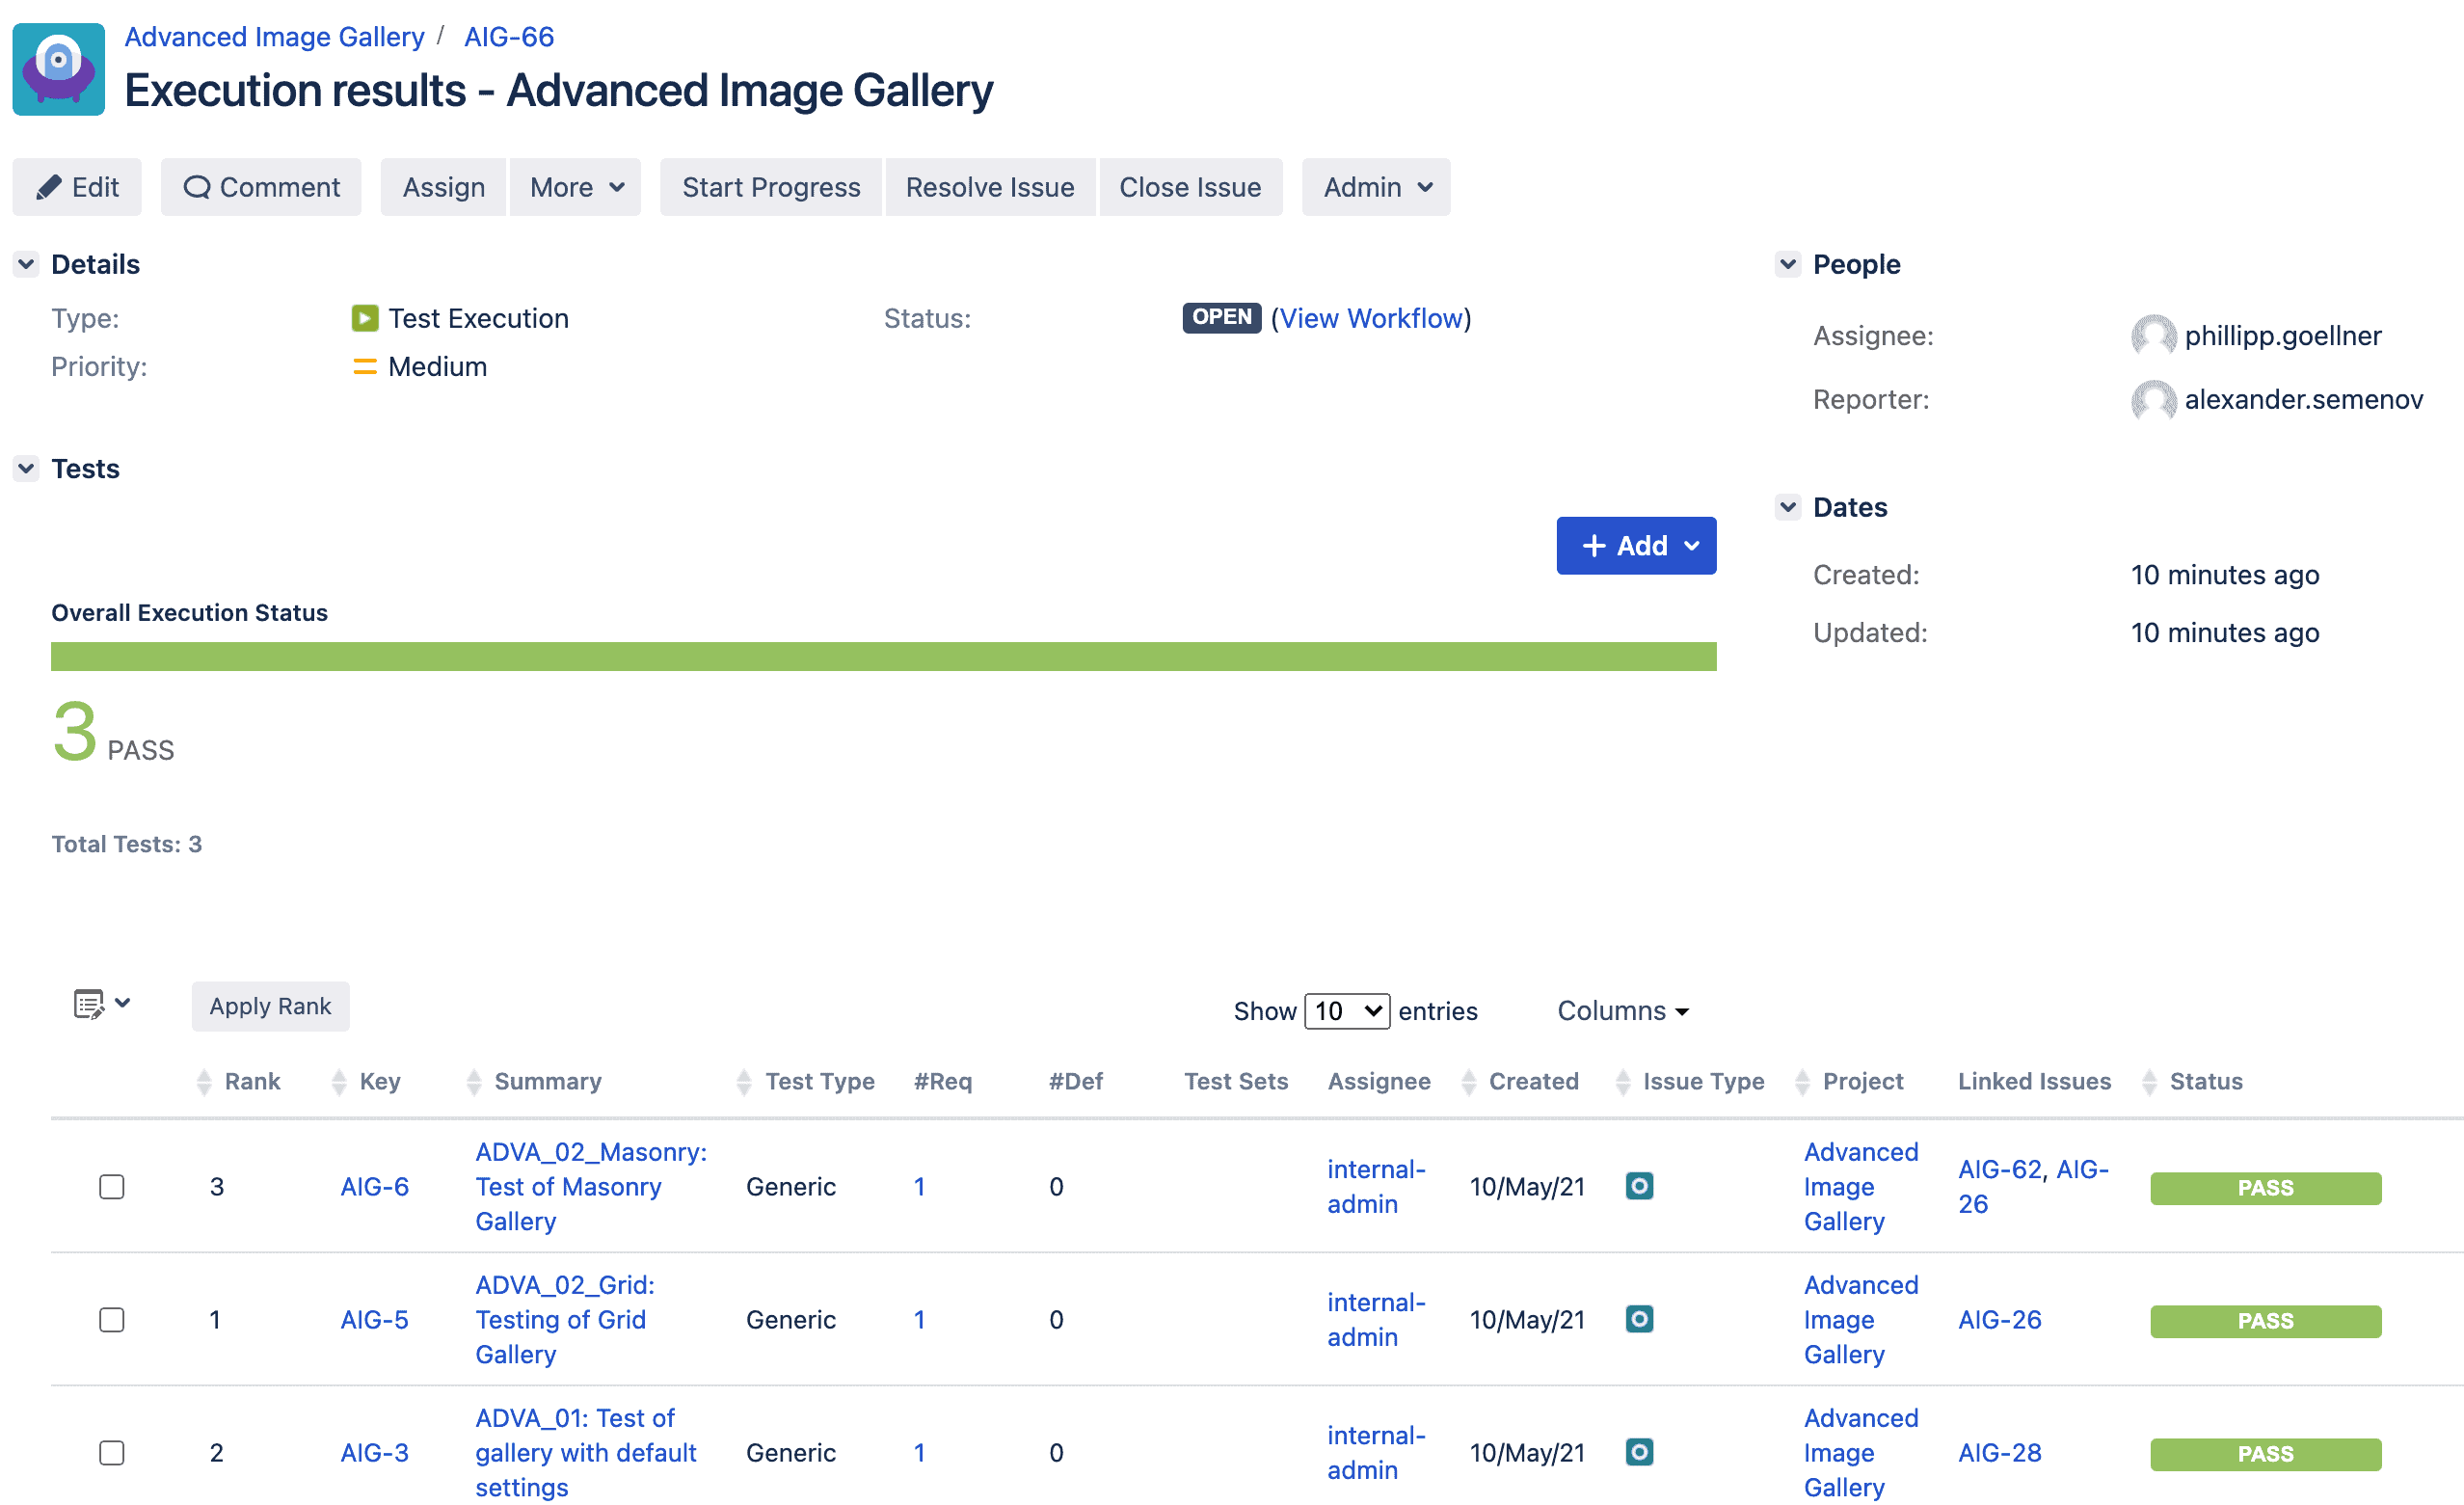Screen dimensions: 2464x1505
Task: Click the green overall execution status bar
Action: coord(884,656)
